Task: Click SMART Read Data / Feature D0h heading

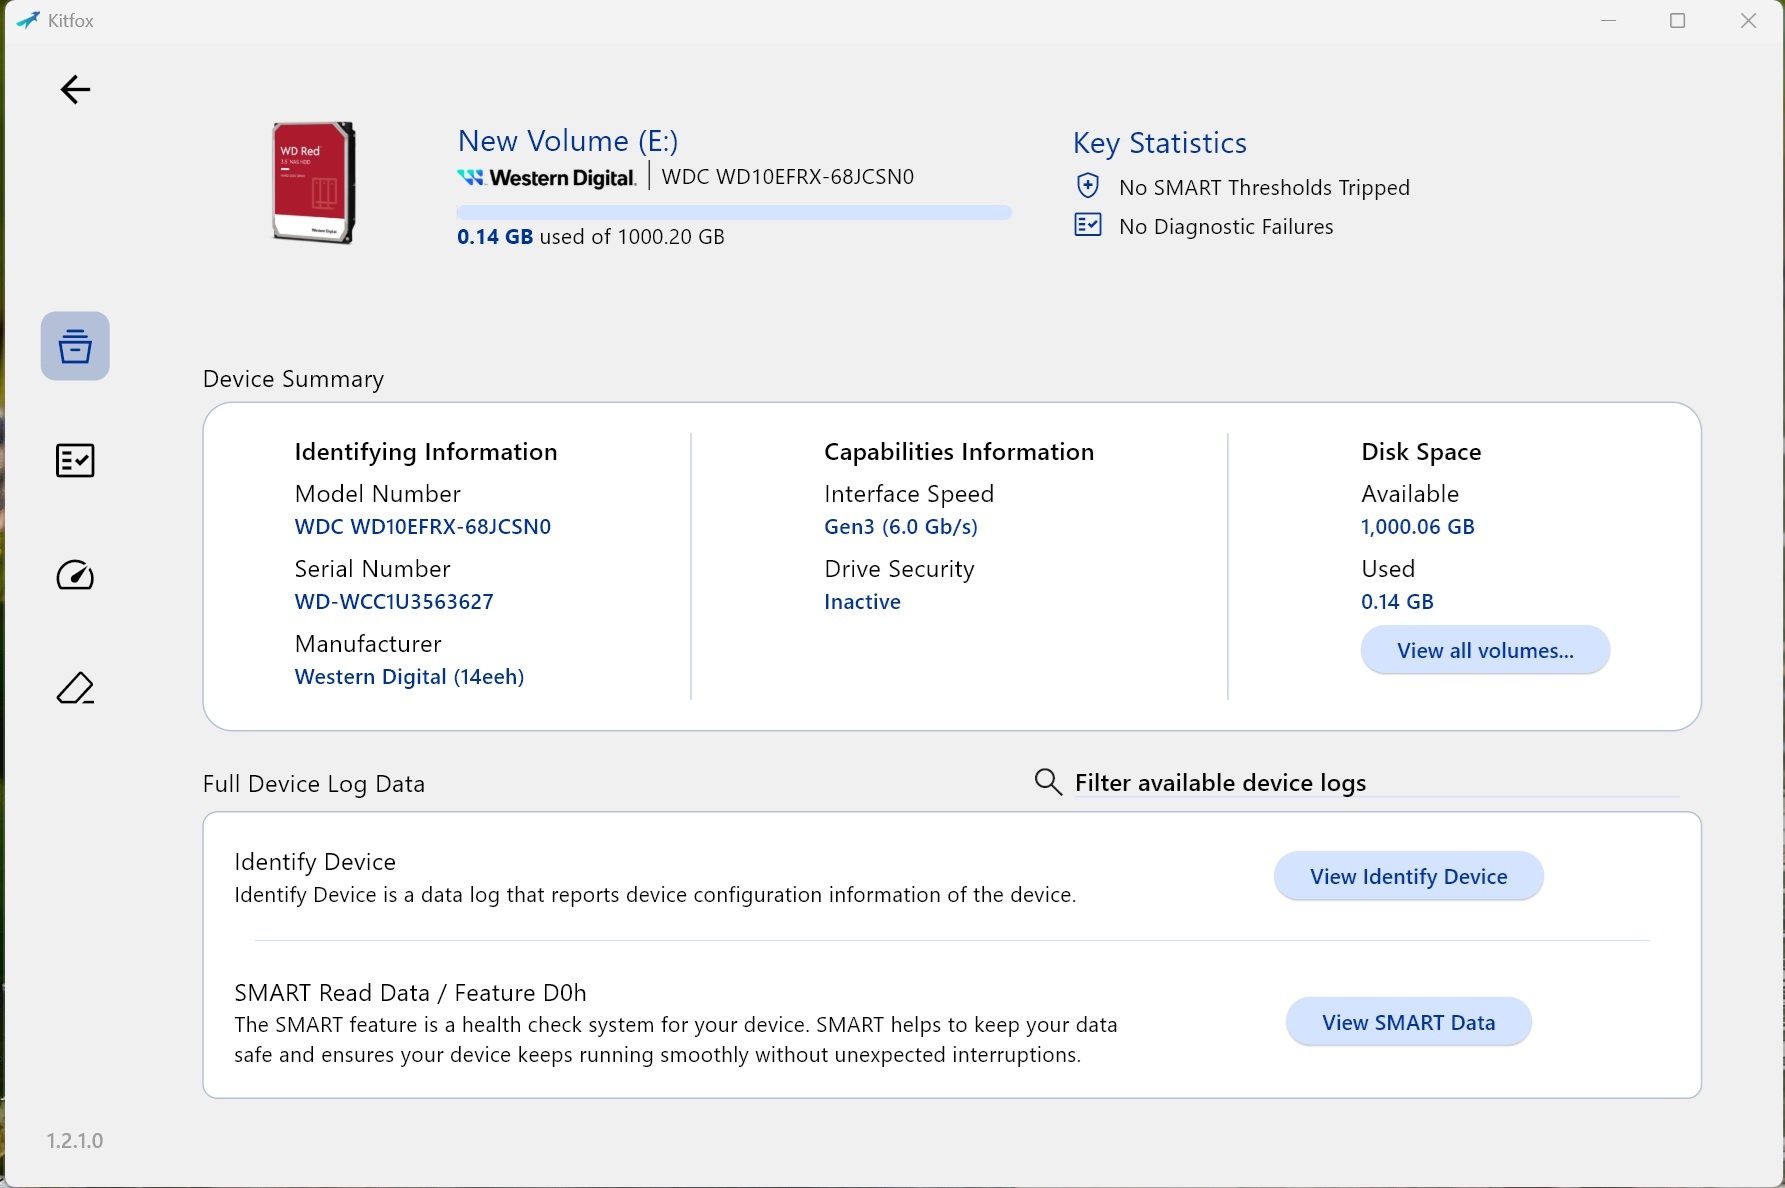Action: (x=410, y=993)
